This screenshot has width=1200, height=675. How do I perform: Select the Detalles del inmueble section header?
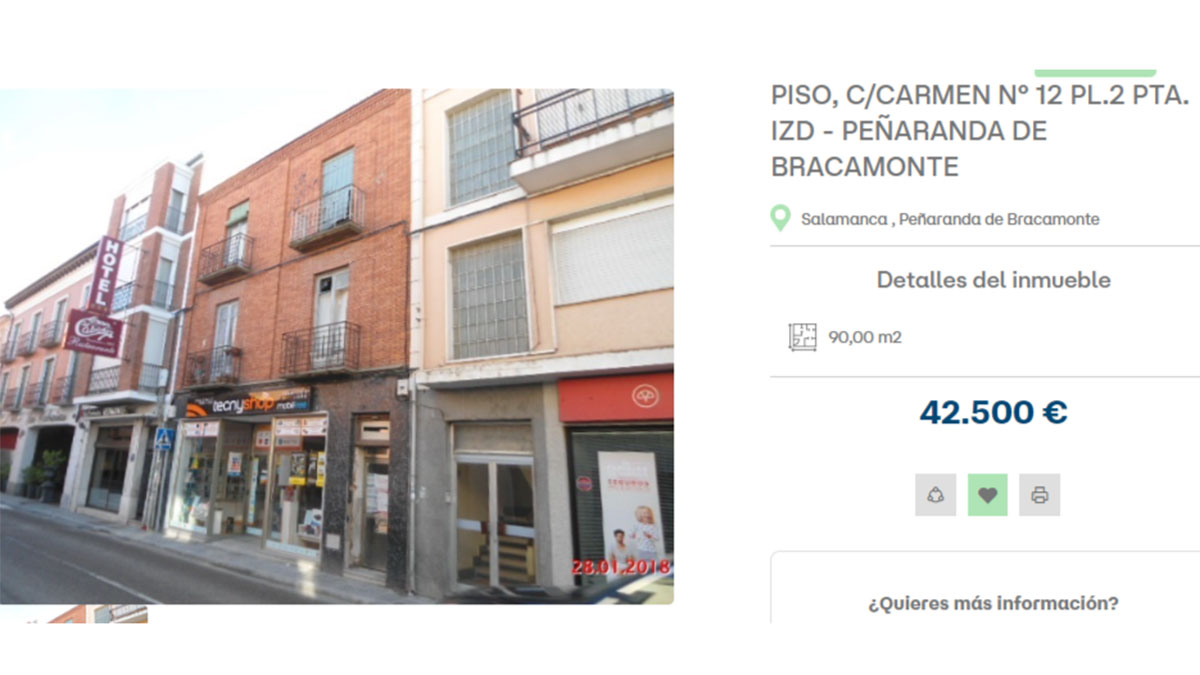coord(994,280)
